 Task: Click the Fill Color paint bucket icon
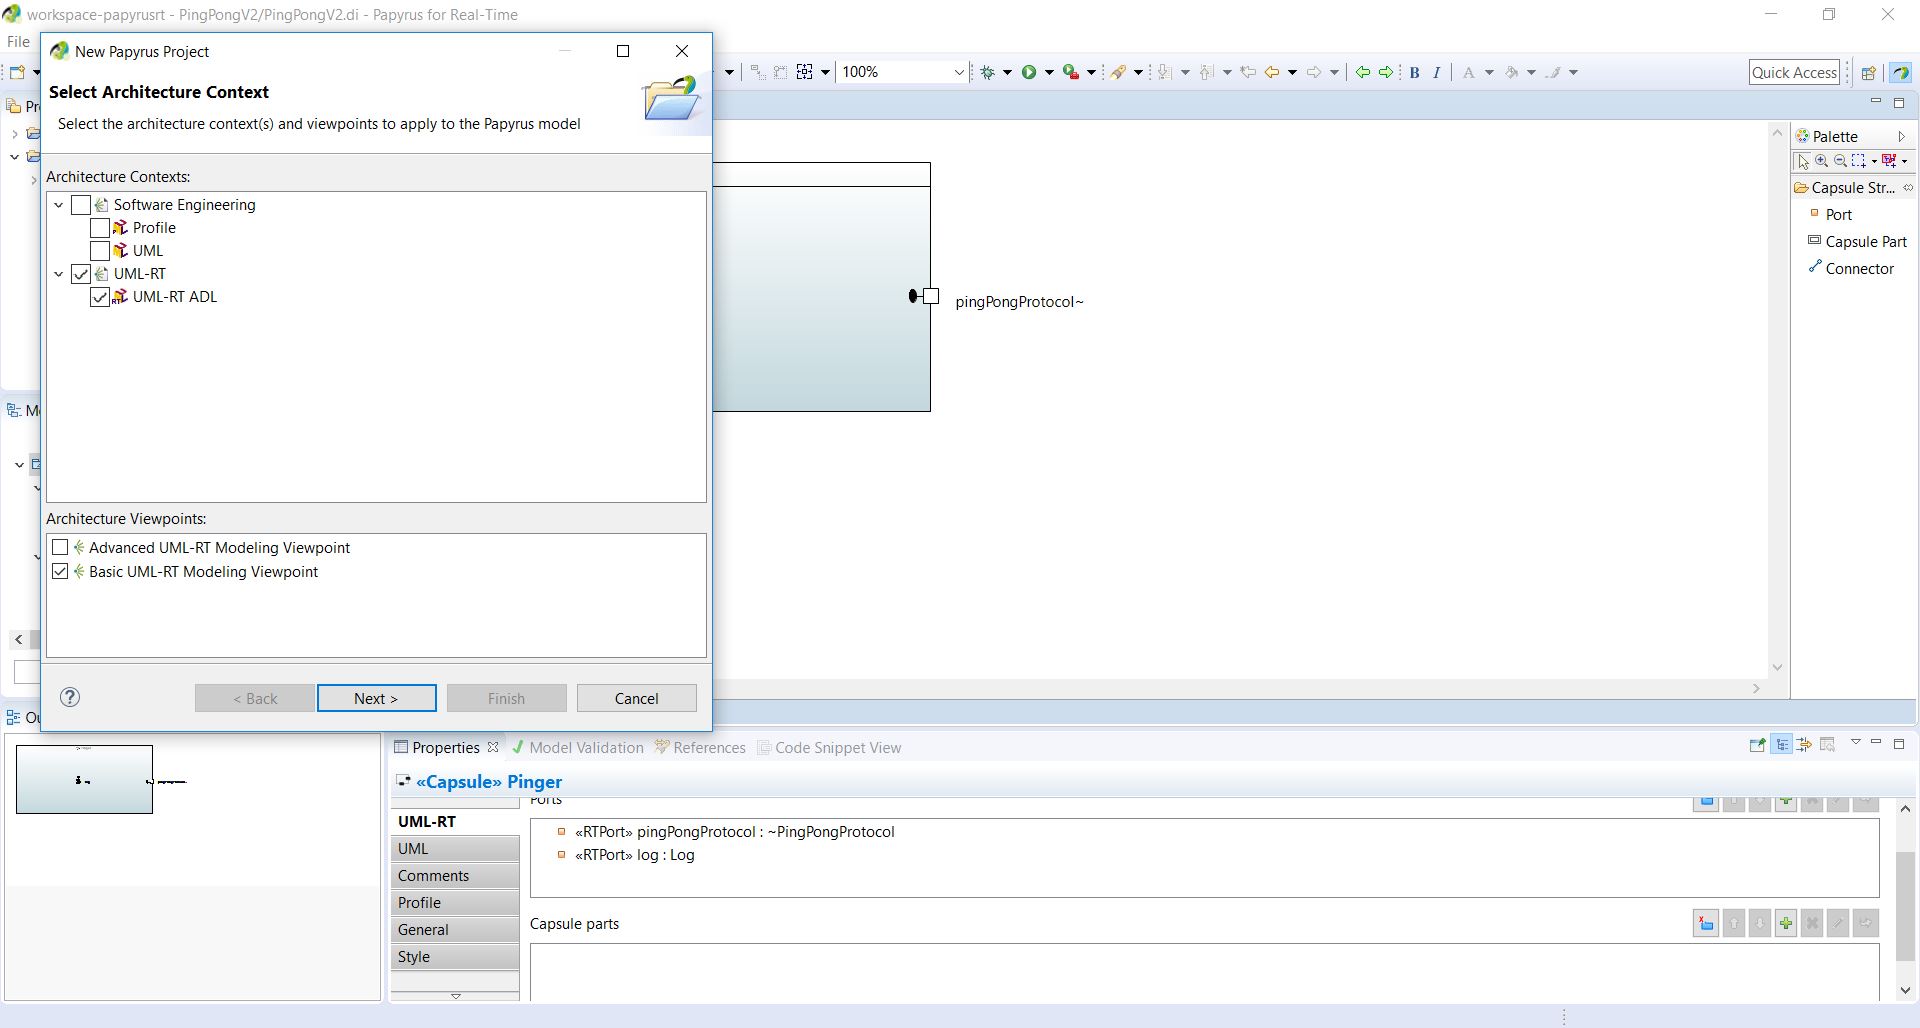1511,72
